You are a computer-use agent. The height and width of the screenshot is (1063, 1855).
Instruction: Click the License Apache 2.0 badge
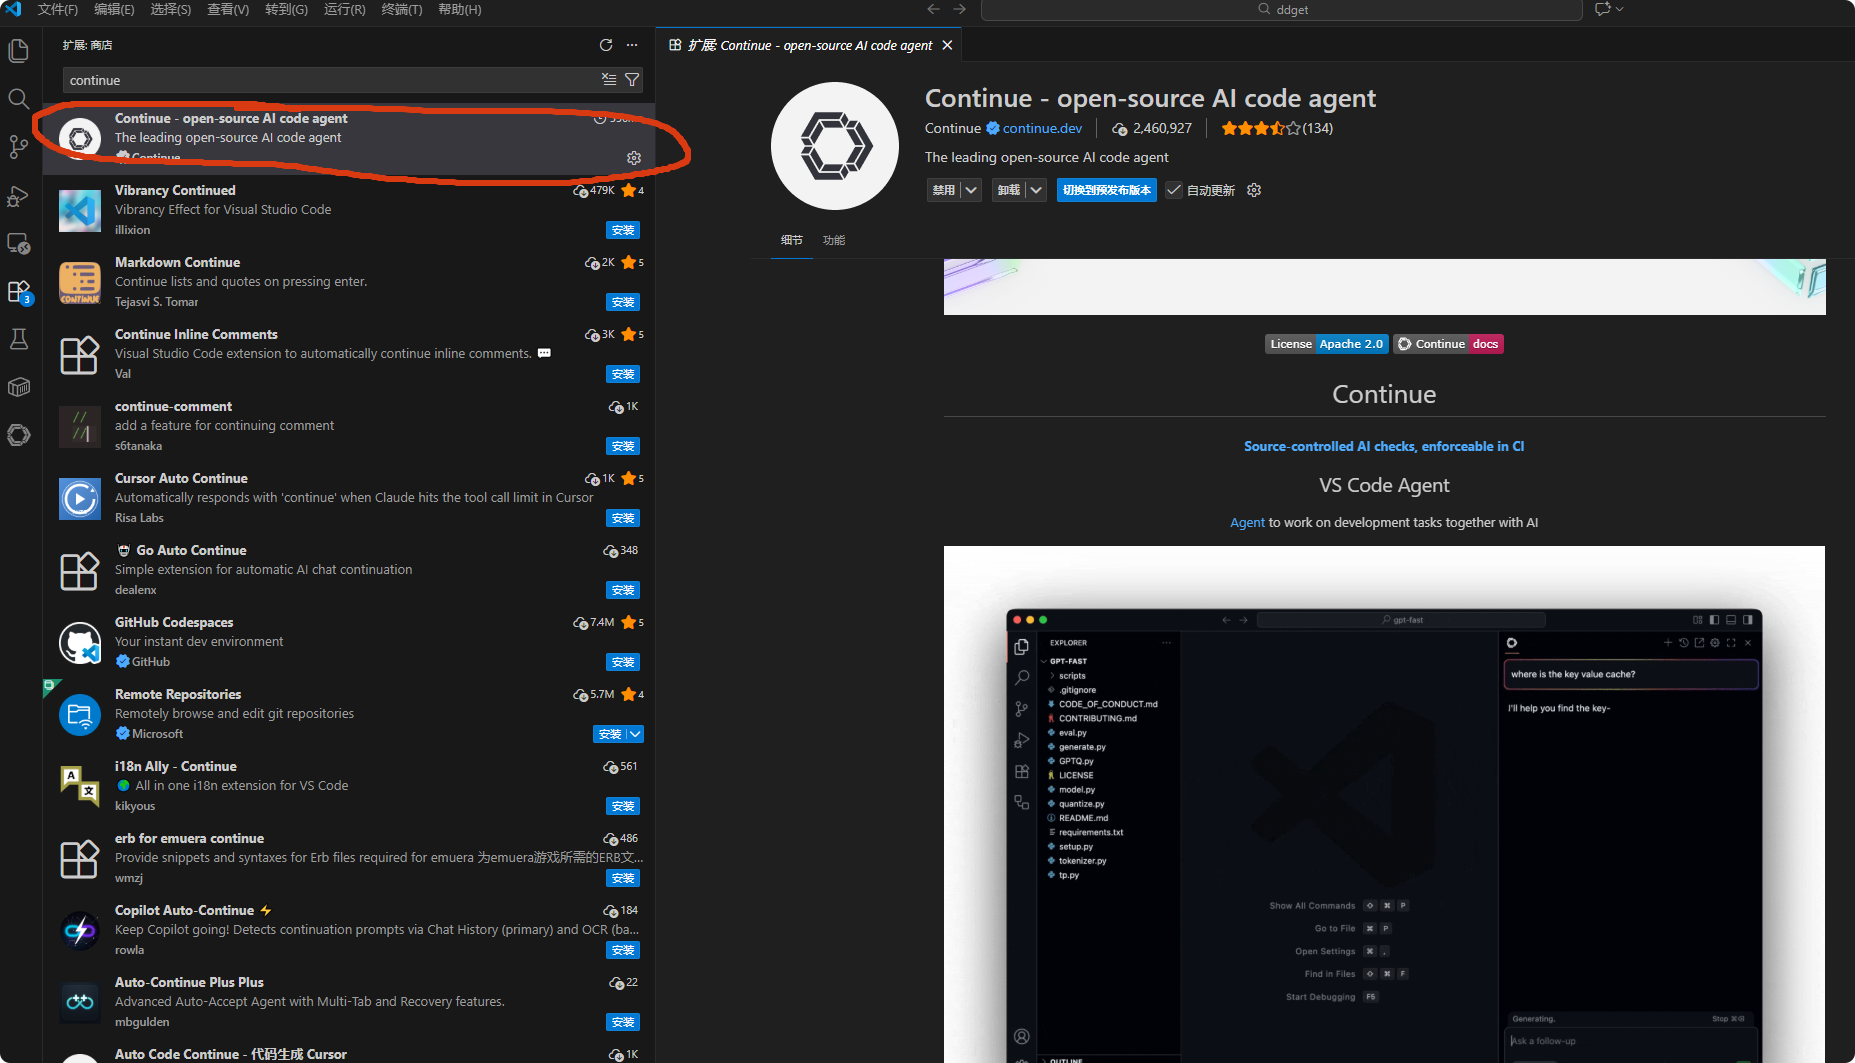[x=1326, y=344]
